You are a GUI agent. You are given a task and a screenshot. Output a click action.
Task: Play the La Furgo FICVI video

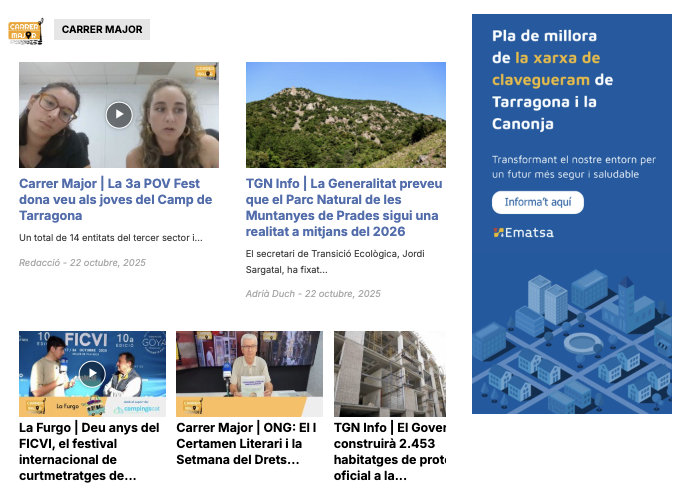[x=92, y=374]
